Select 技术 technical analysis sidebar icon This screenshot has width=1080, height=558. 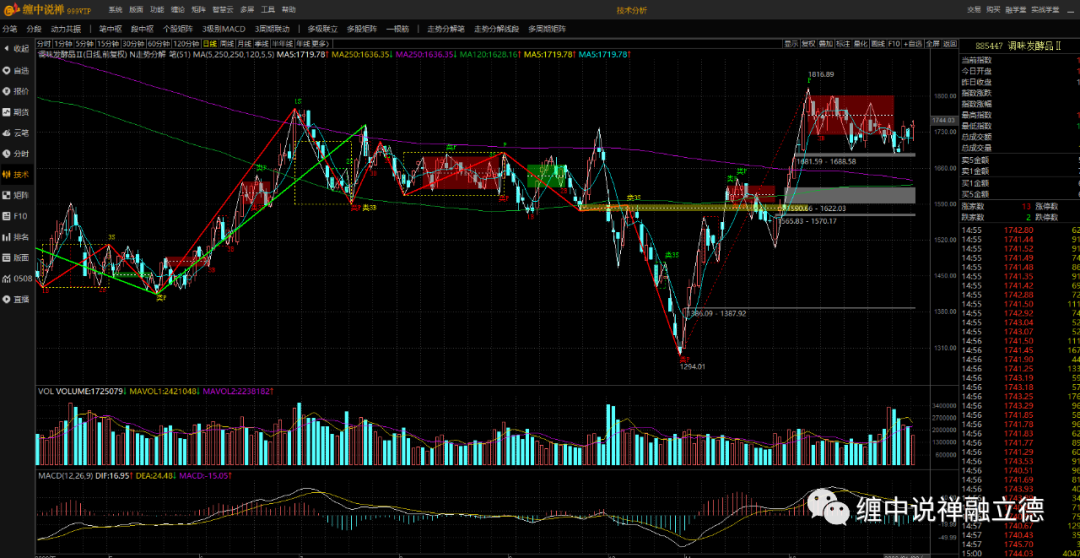[x=16, y=174]
